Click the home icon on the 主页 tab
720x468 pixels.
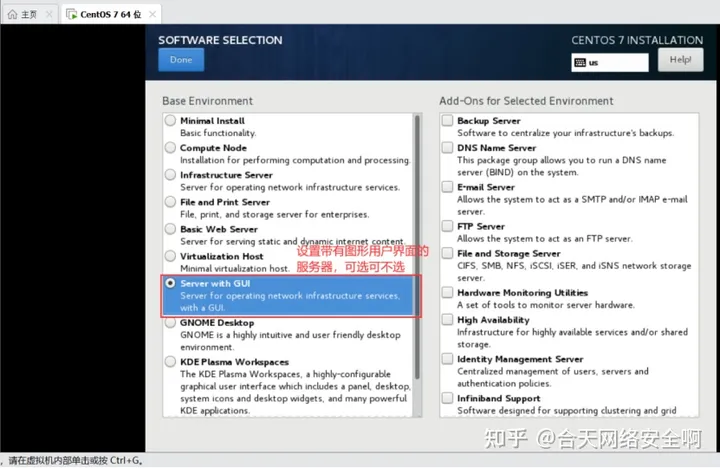click(13, 14)
